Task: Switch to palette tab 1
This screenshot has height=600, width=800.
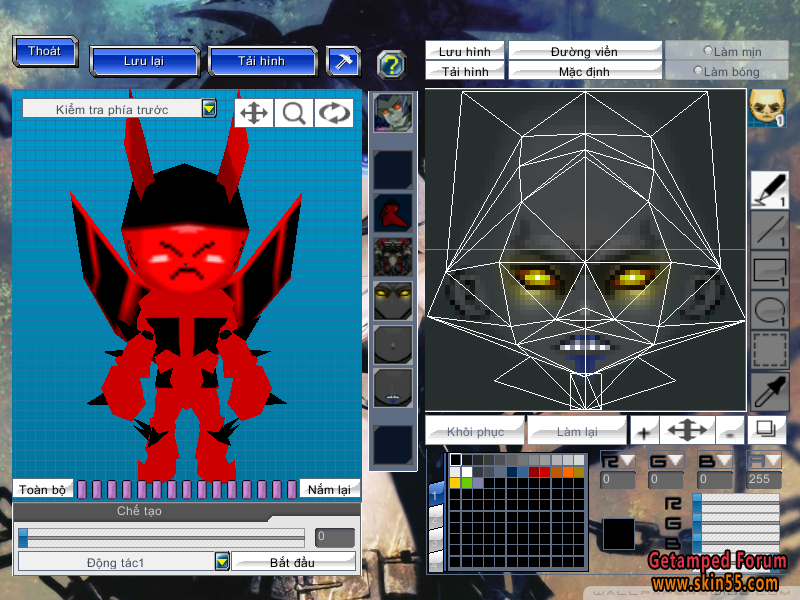Action: 436,494
